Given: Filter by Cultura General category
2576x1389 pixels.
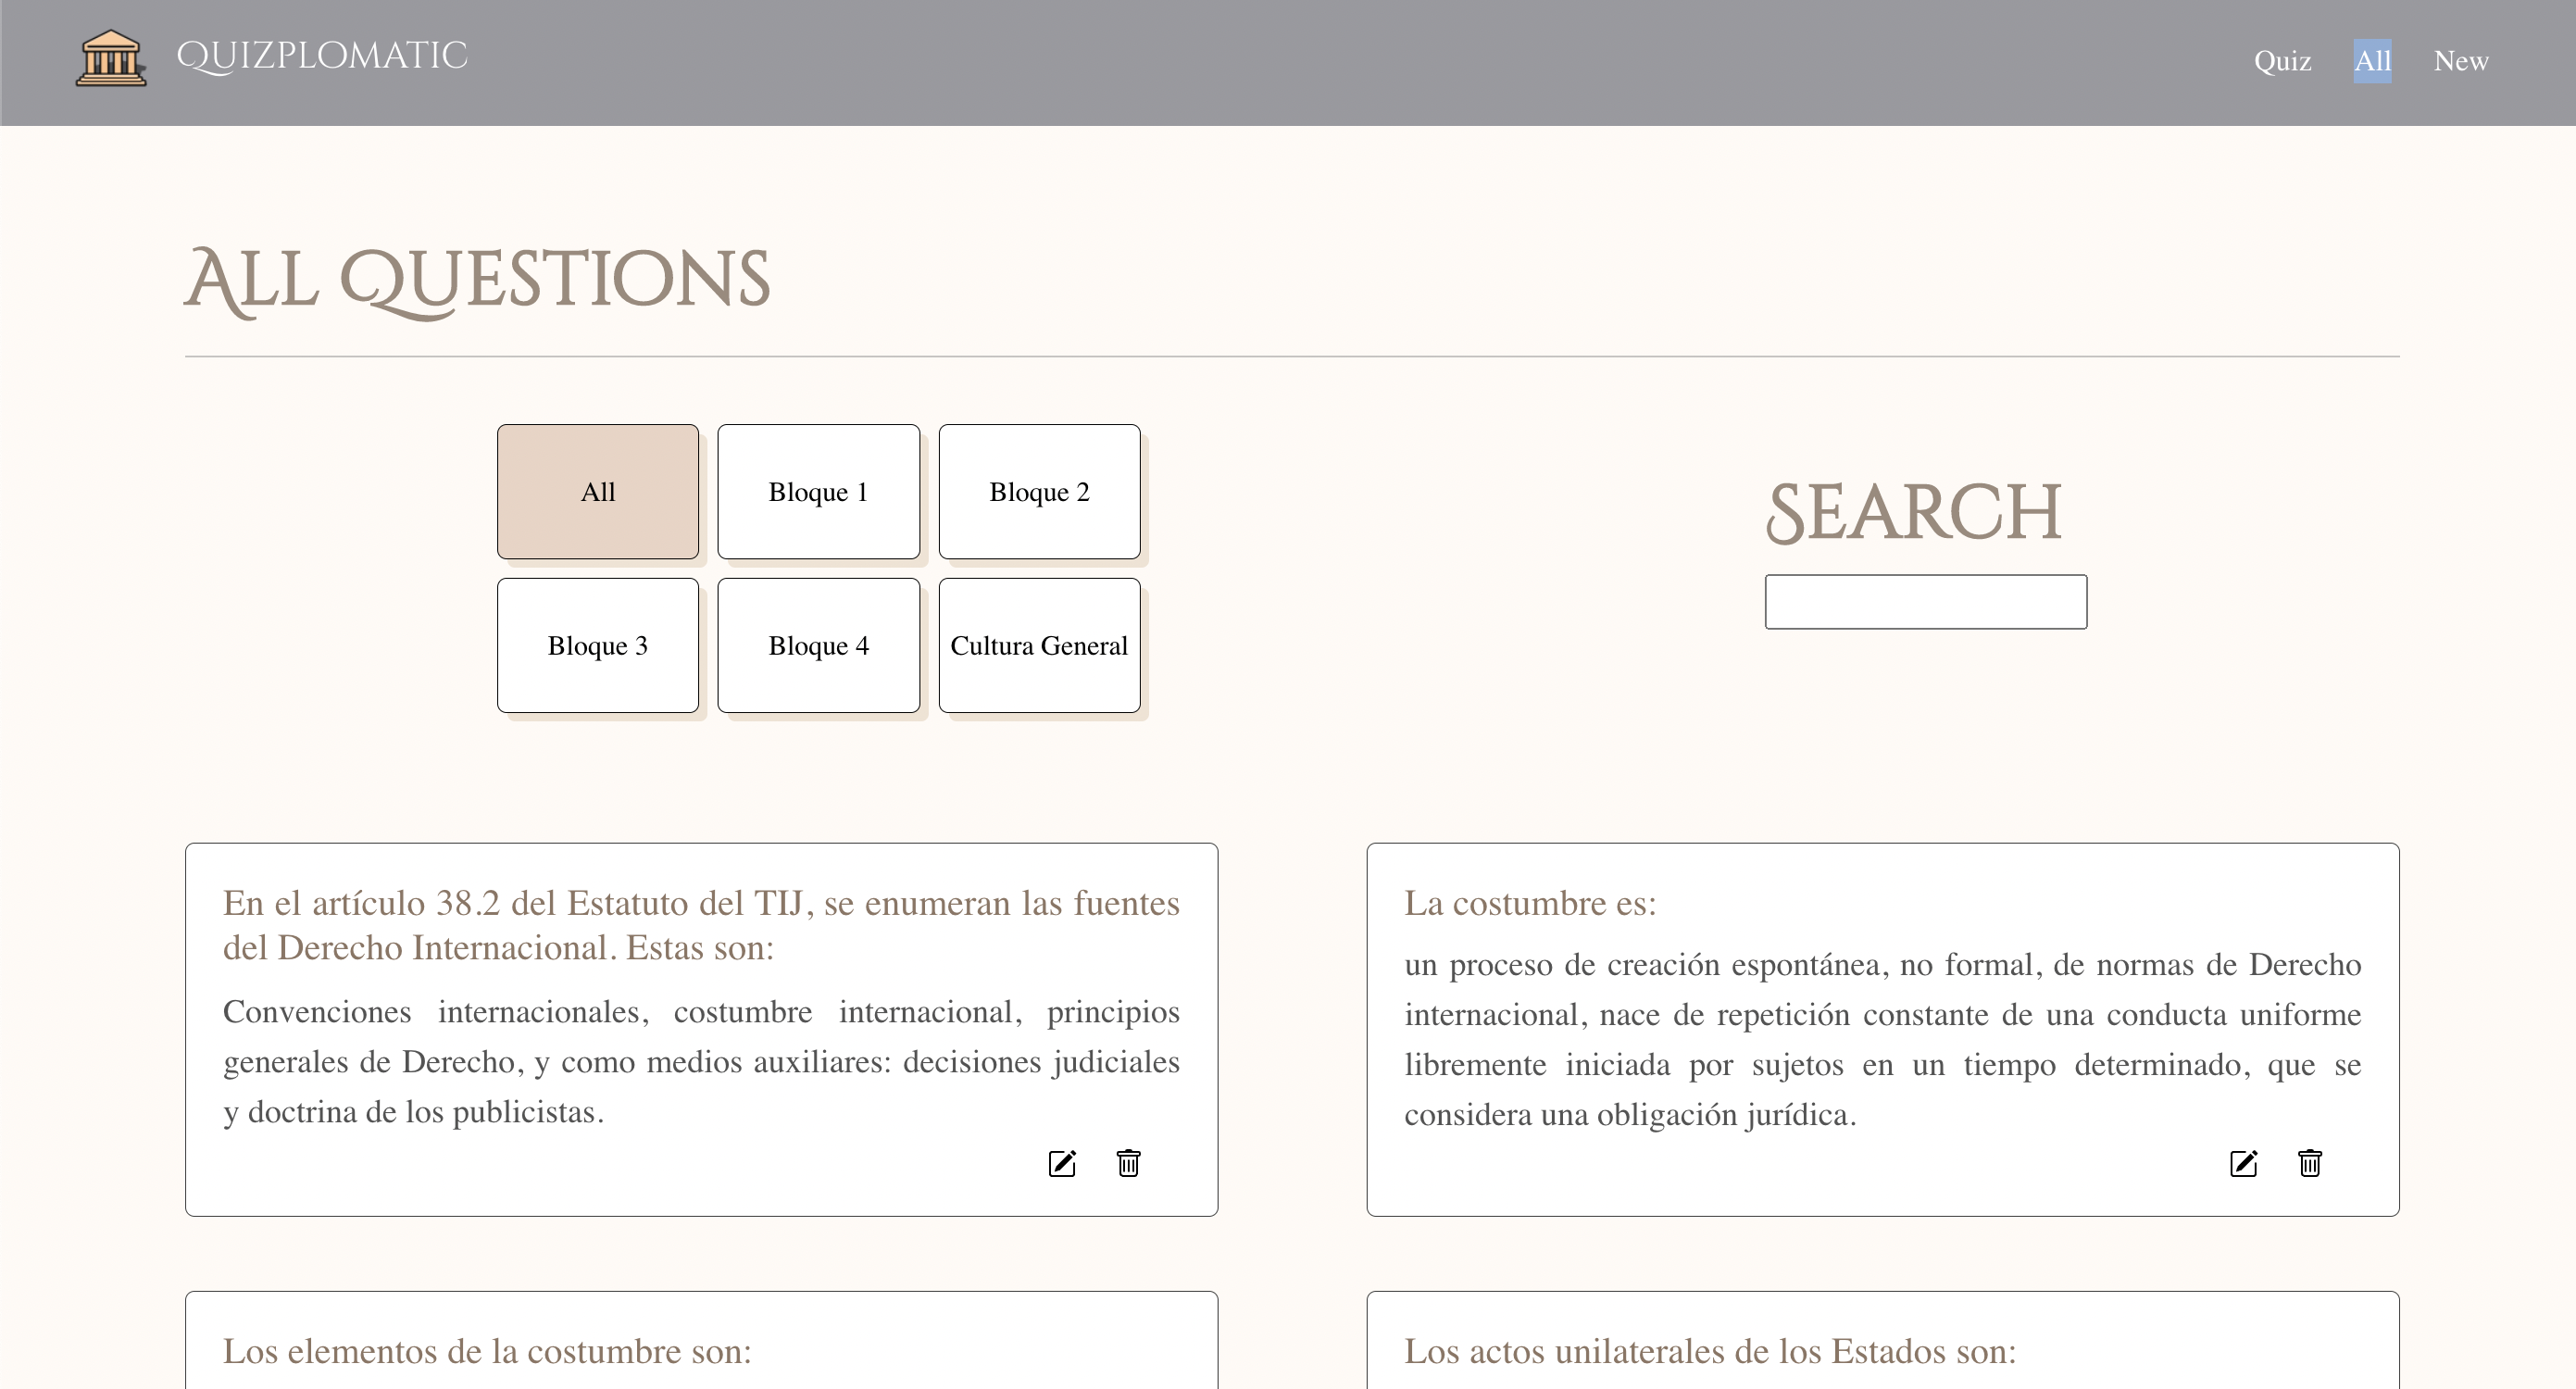Looking at the screenshot, I should tap(1039, 646).
